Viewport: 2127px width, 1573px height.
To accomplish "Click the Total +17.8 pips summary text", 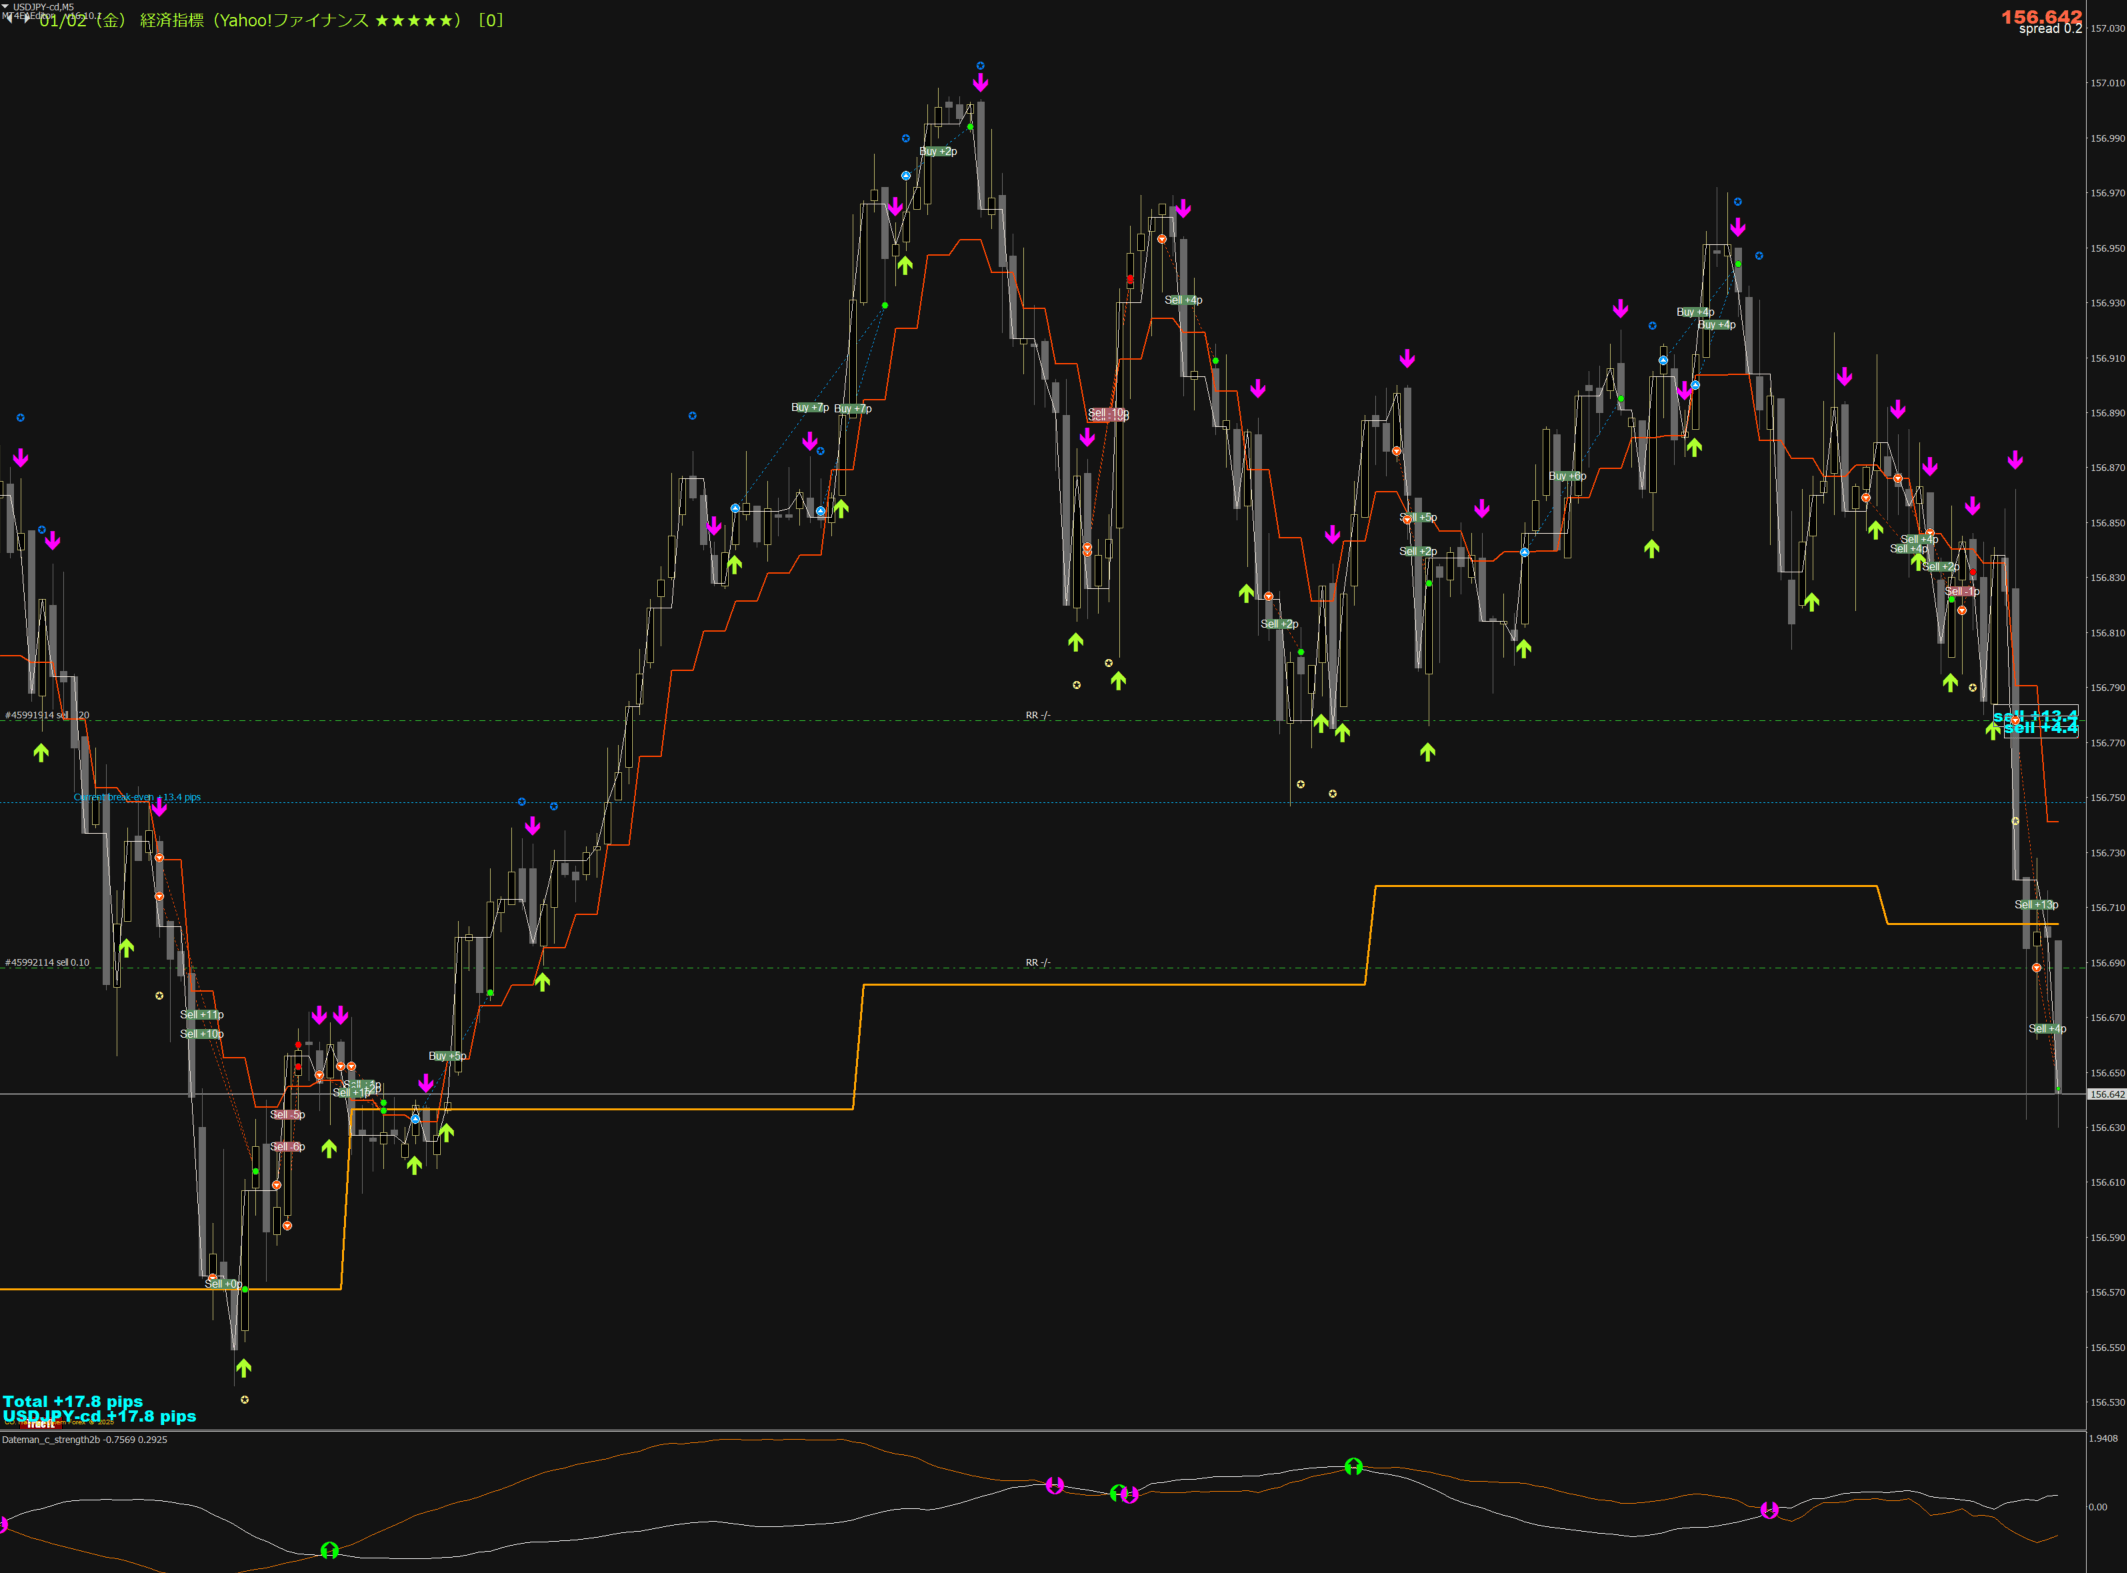I will [x=72, y=1402].
